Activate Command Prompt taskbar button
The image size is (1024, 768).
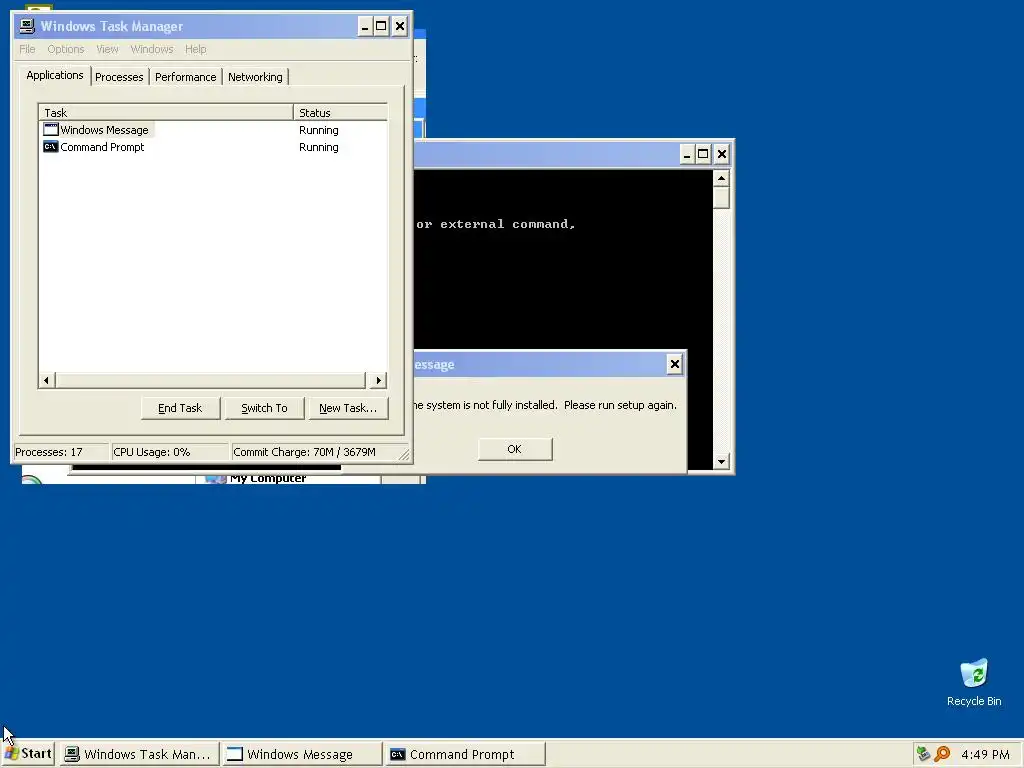464,754
